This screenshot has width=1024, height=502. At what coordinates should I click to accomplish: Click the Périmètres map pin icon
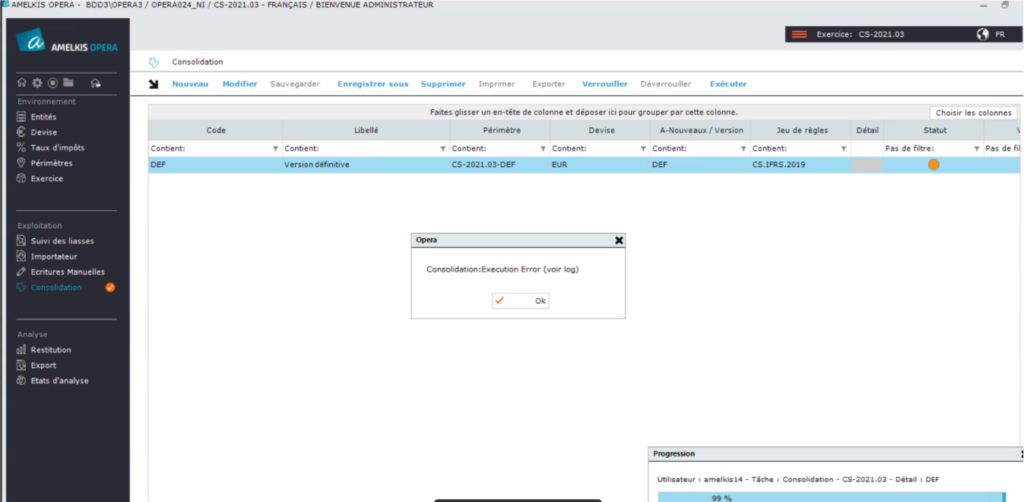21,163
